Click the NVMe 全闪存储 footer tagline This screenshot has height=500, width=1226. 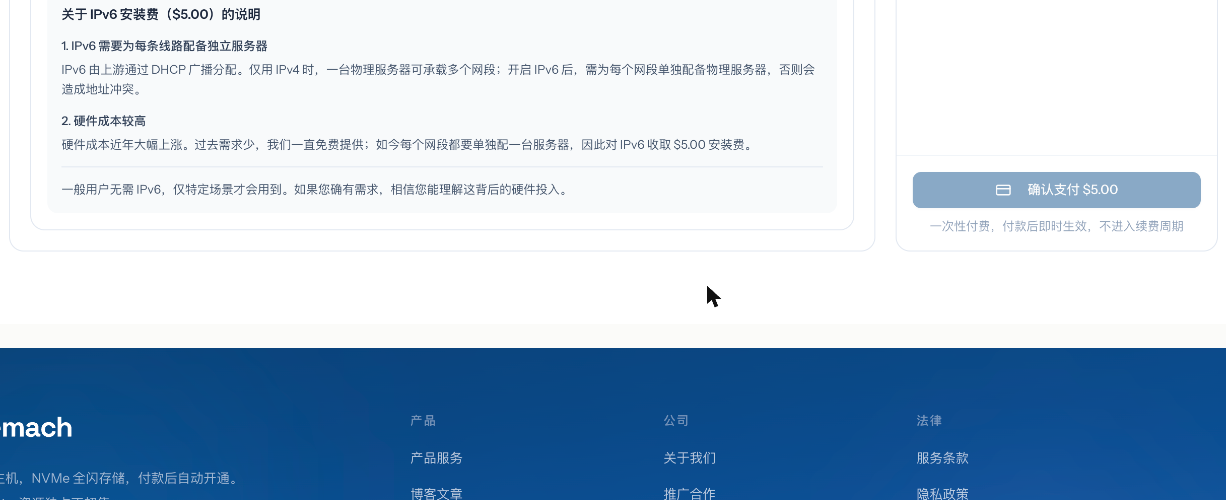119,478
